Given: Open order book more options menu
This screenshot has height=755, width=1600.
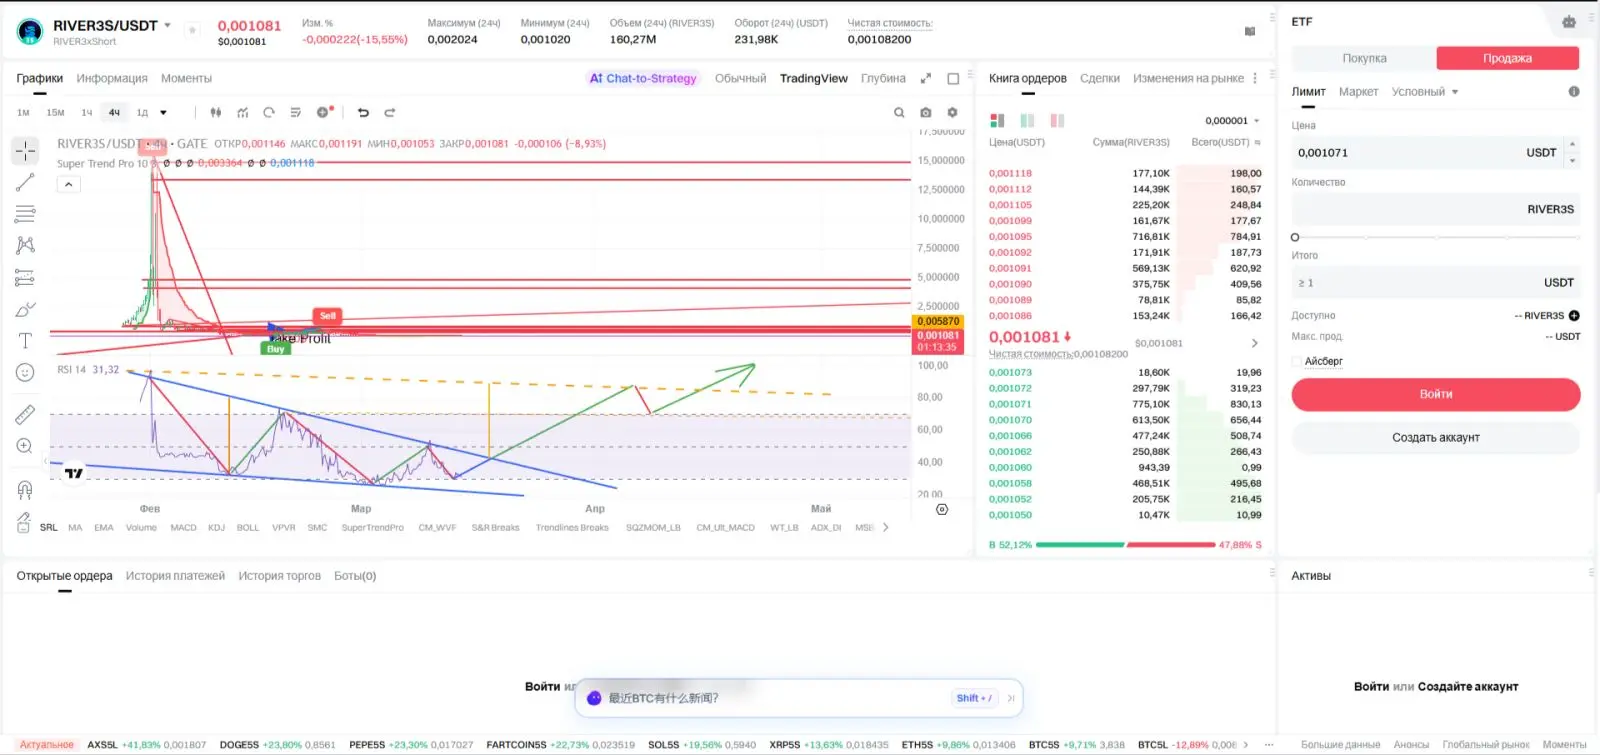Looking at the screenshot, I should 1255,78.
